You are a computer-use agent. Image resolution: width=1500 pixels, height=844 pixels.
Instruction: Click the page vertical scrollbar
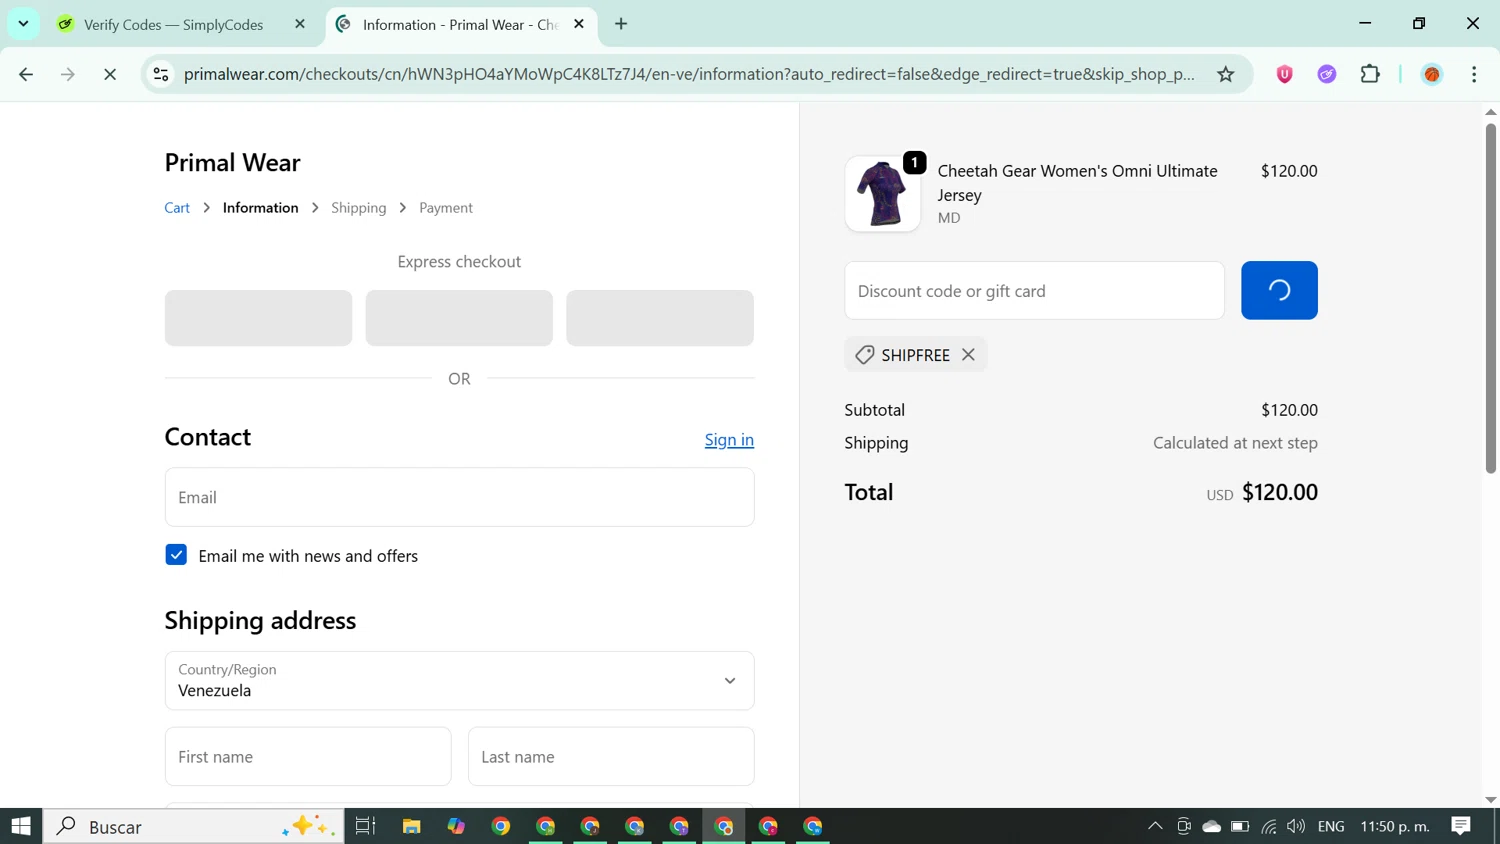coord(1490,298)
